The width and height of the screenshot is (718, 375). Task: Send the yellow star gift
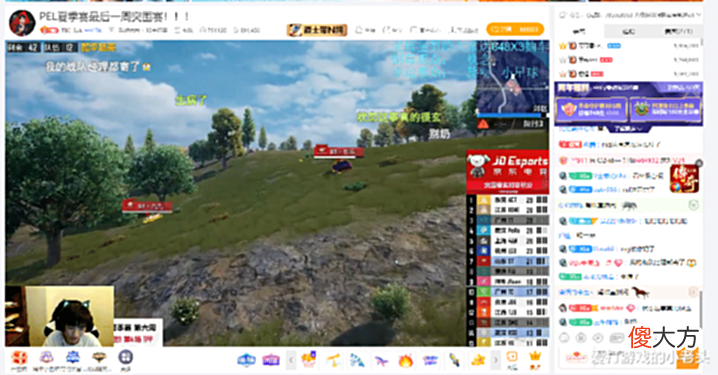[478, 360]
